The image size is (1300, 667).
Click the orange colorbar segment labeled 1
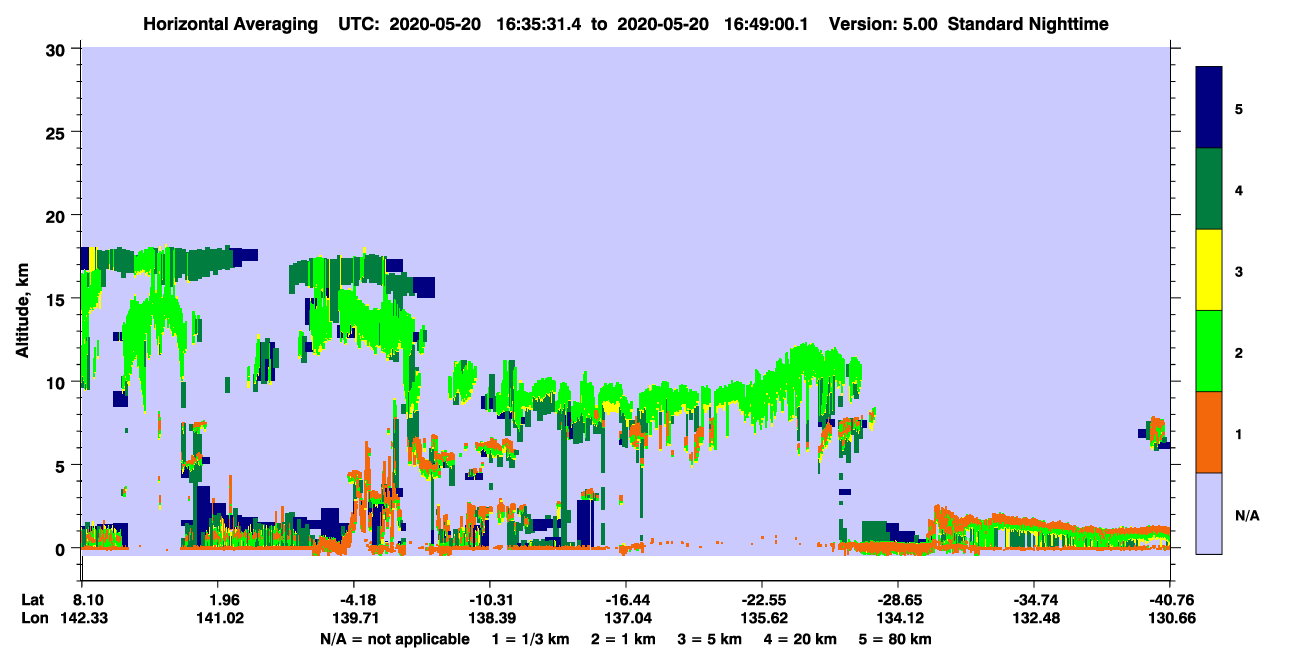pyautogui.click(x=1209, y=432)
